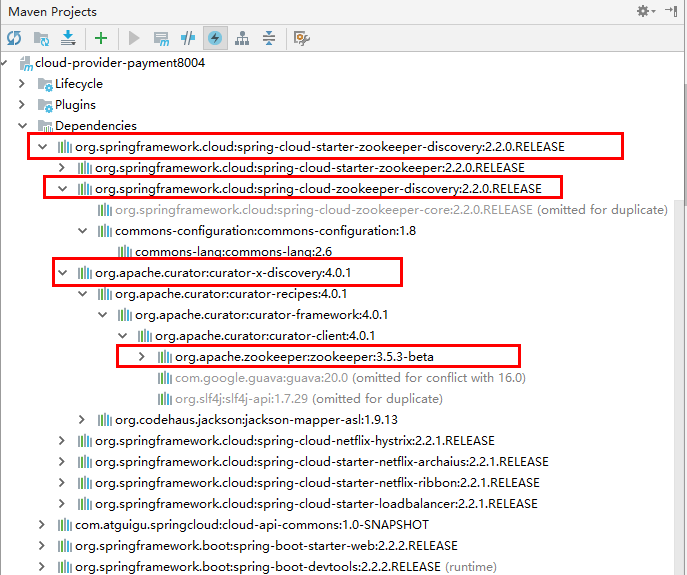The image size is (687, 575).
Task: Select spring-boot-starter-web:2.2.2.RELEASE text
Action: pyautogui.click(x=266, y=546)
